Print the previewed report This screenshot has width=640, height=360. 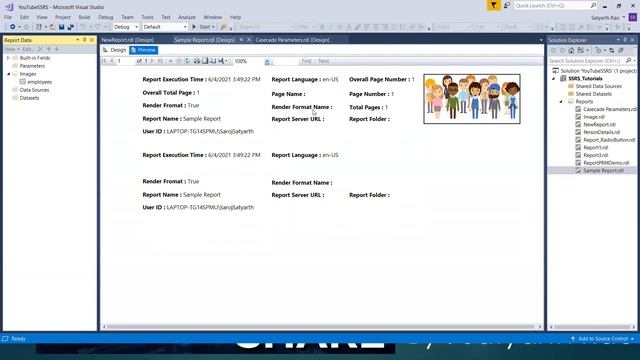pos(197,61)
